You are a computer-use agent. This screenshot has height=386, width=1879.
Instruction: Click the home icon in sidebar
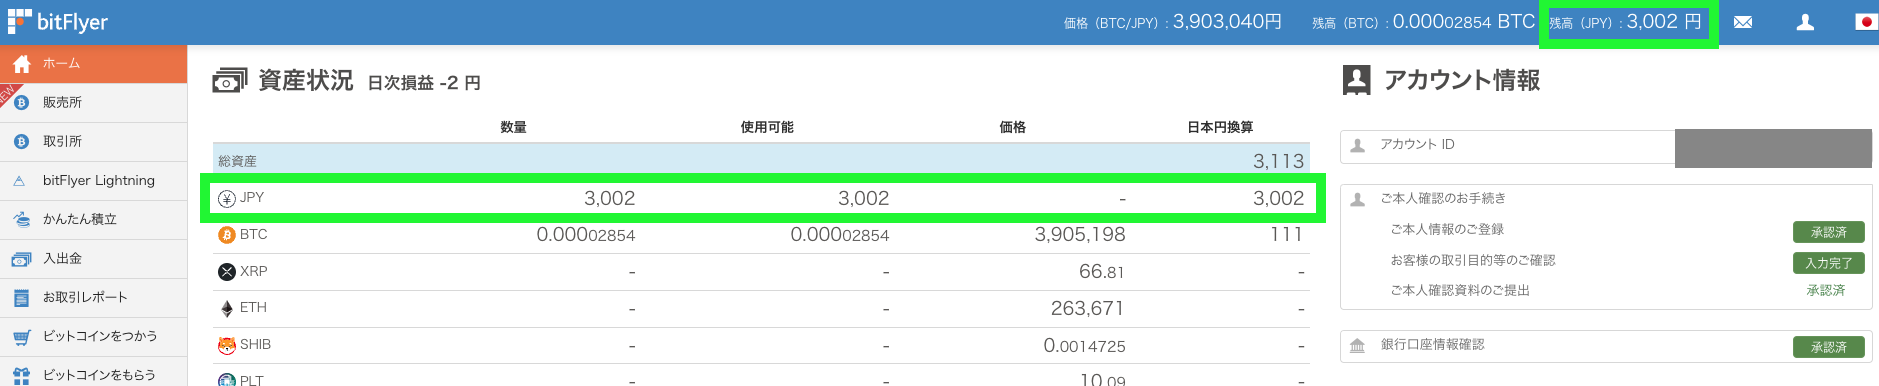(21, 63)
